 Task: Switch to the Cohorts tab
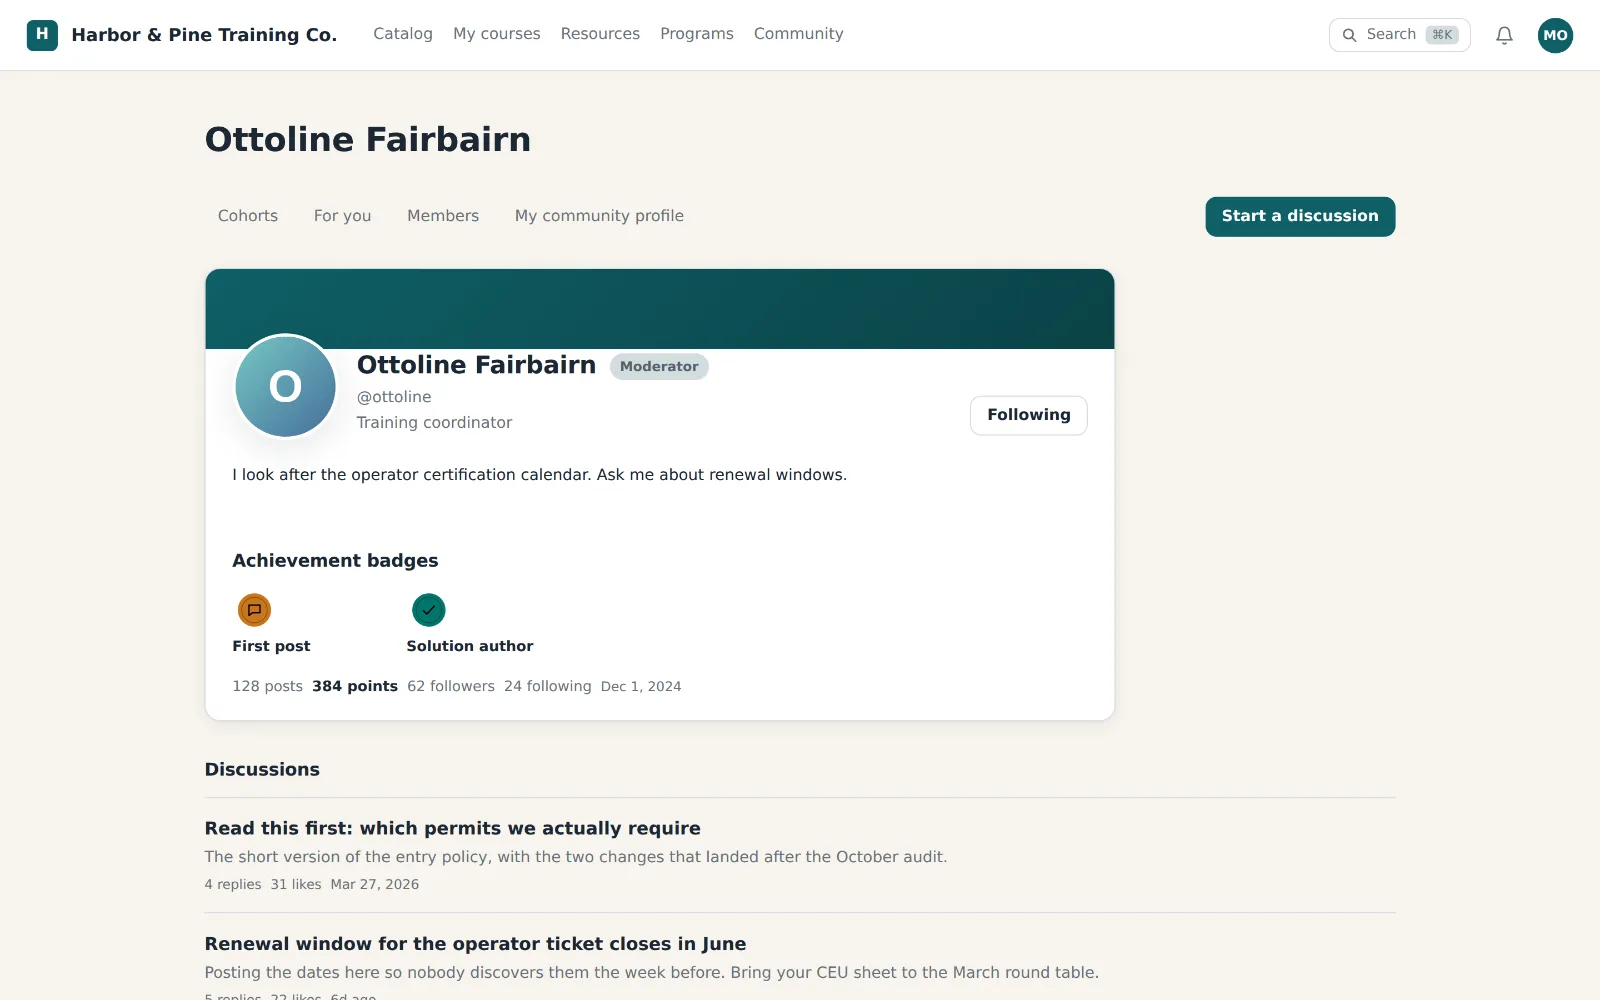pyautogui.click(x=248, y=216)
